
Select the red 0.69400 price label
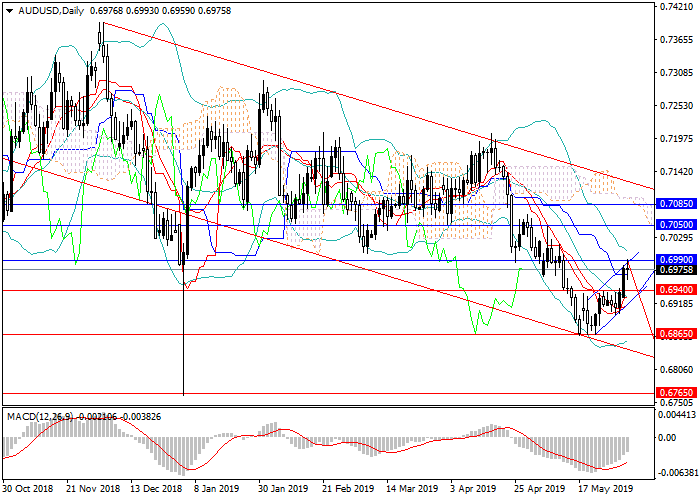tap(676, 290)
